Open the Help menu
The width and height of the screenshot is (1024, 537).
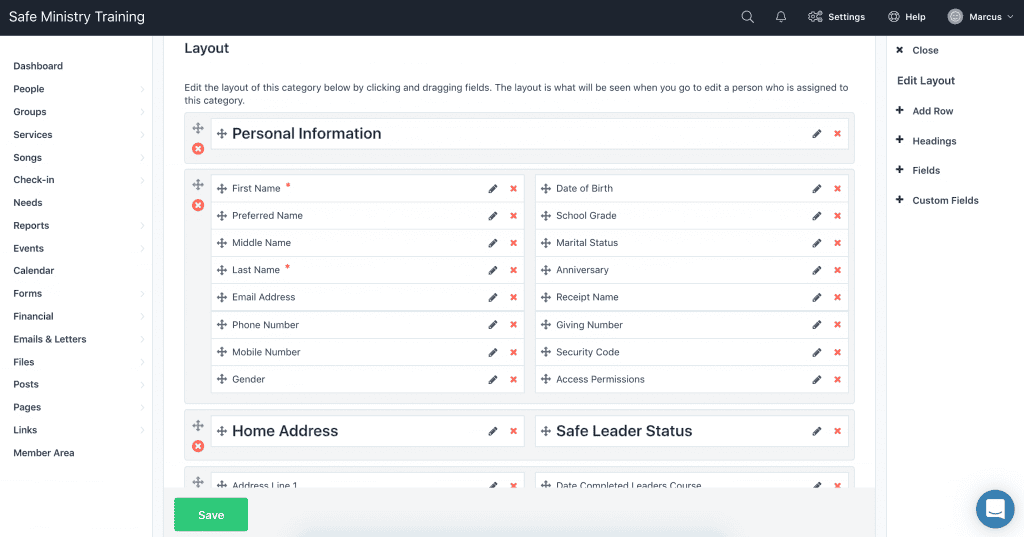coord(906,17)
